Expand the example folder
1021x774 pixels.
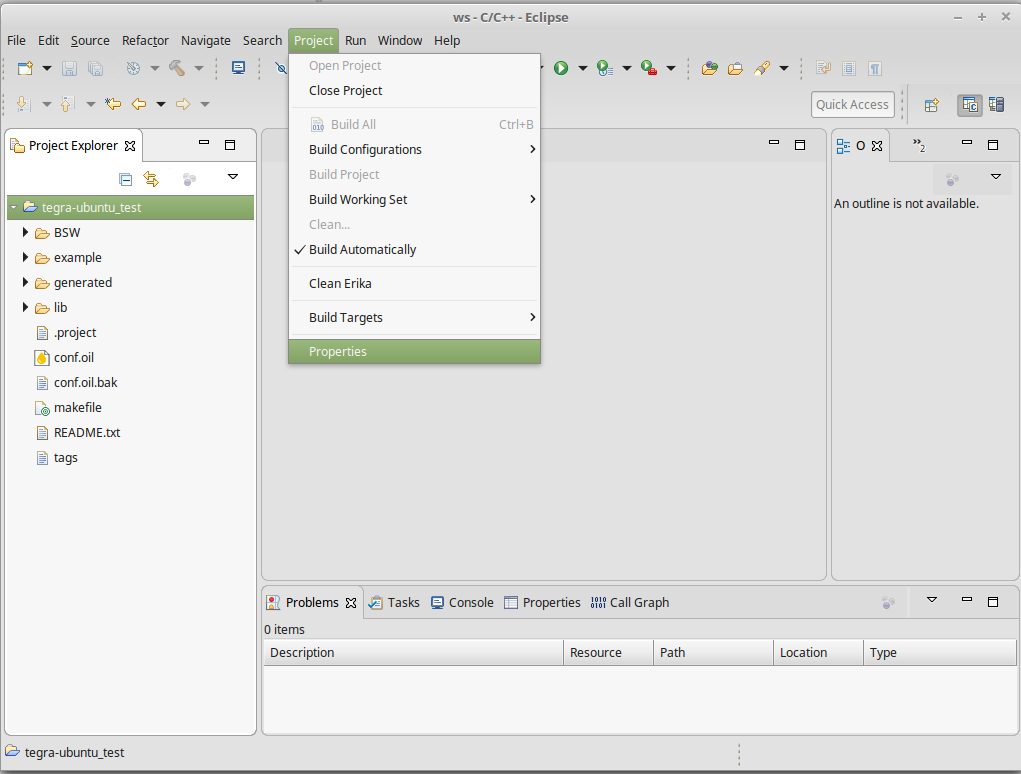coord(25,257)
